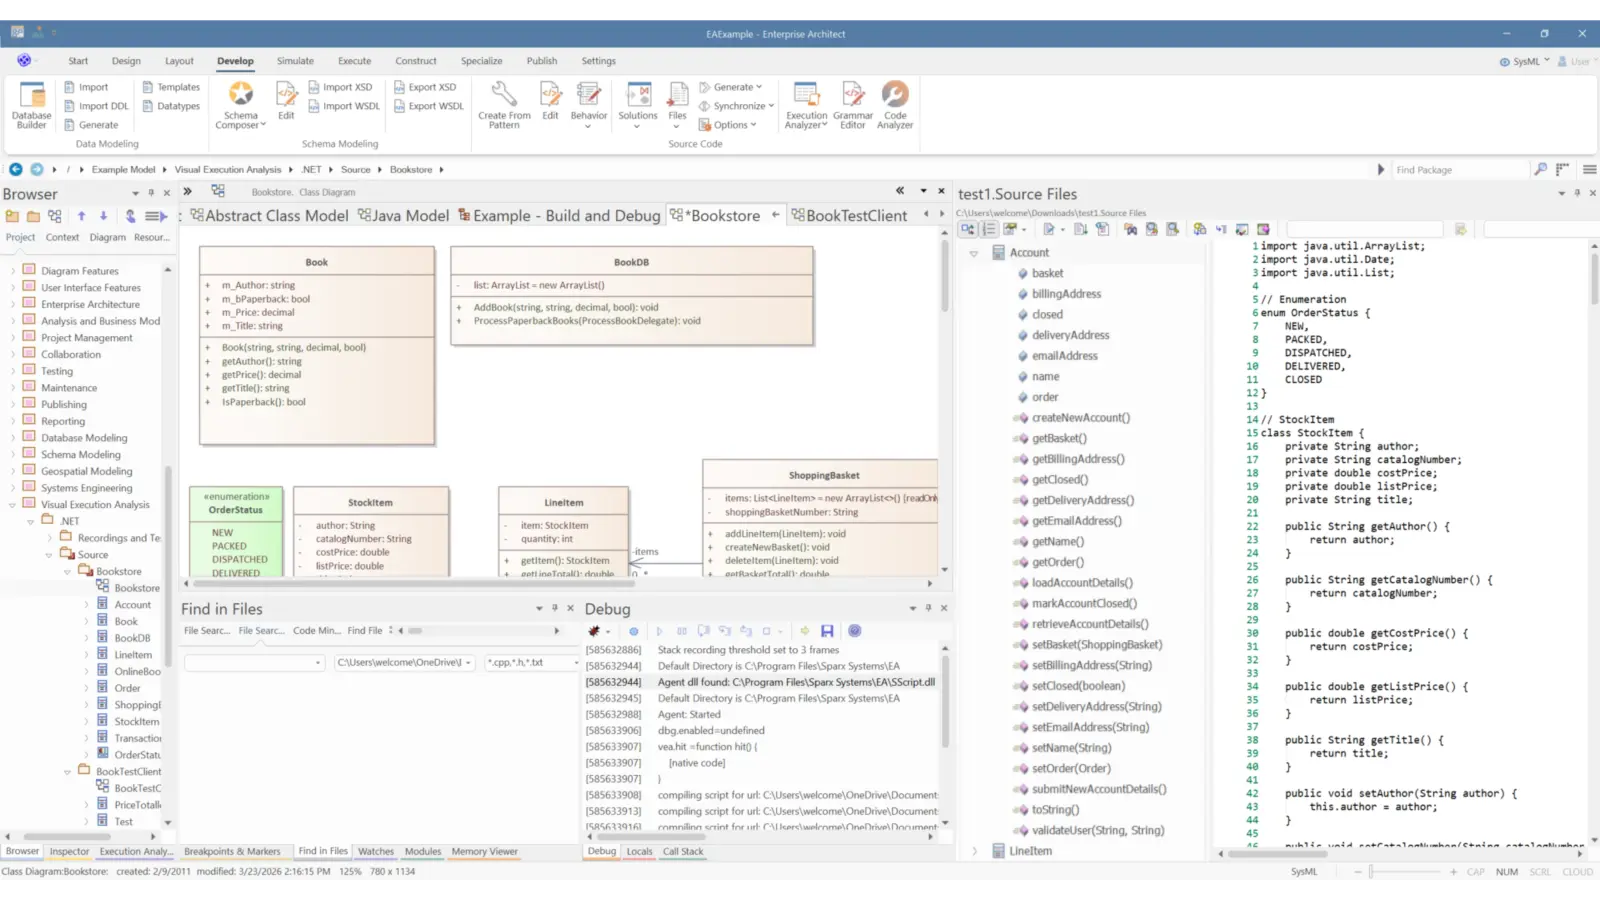Switch to the Simulate ribbon tab
1600x900 pixels.
[x=295, y=61]
